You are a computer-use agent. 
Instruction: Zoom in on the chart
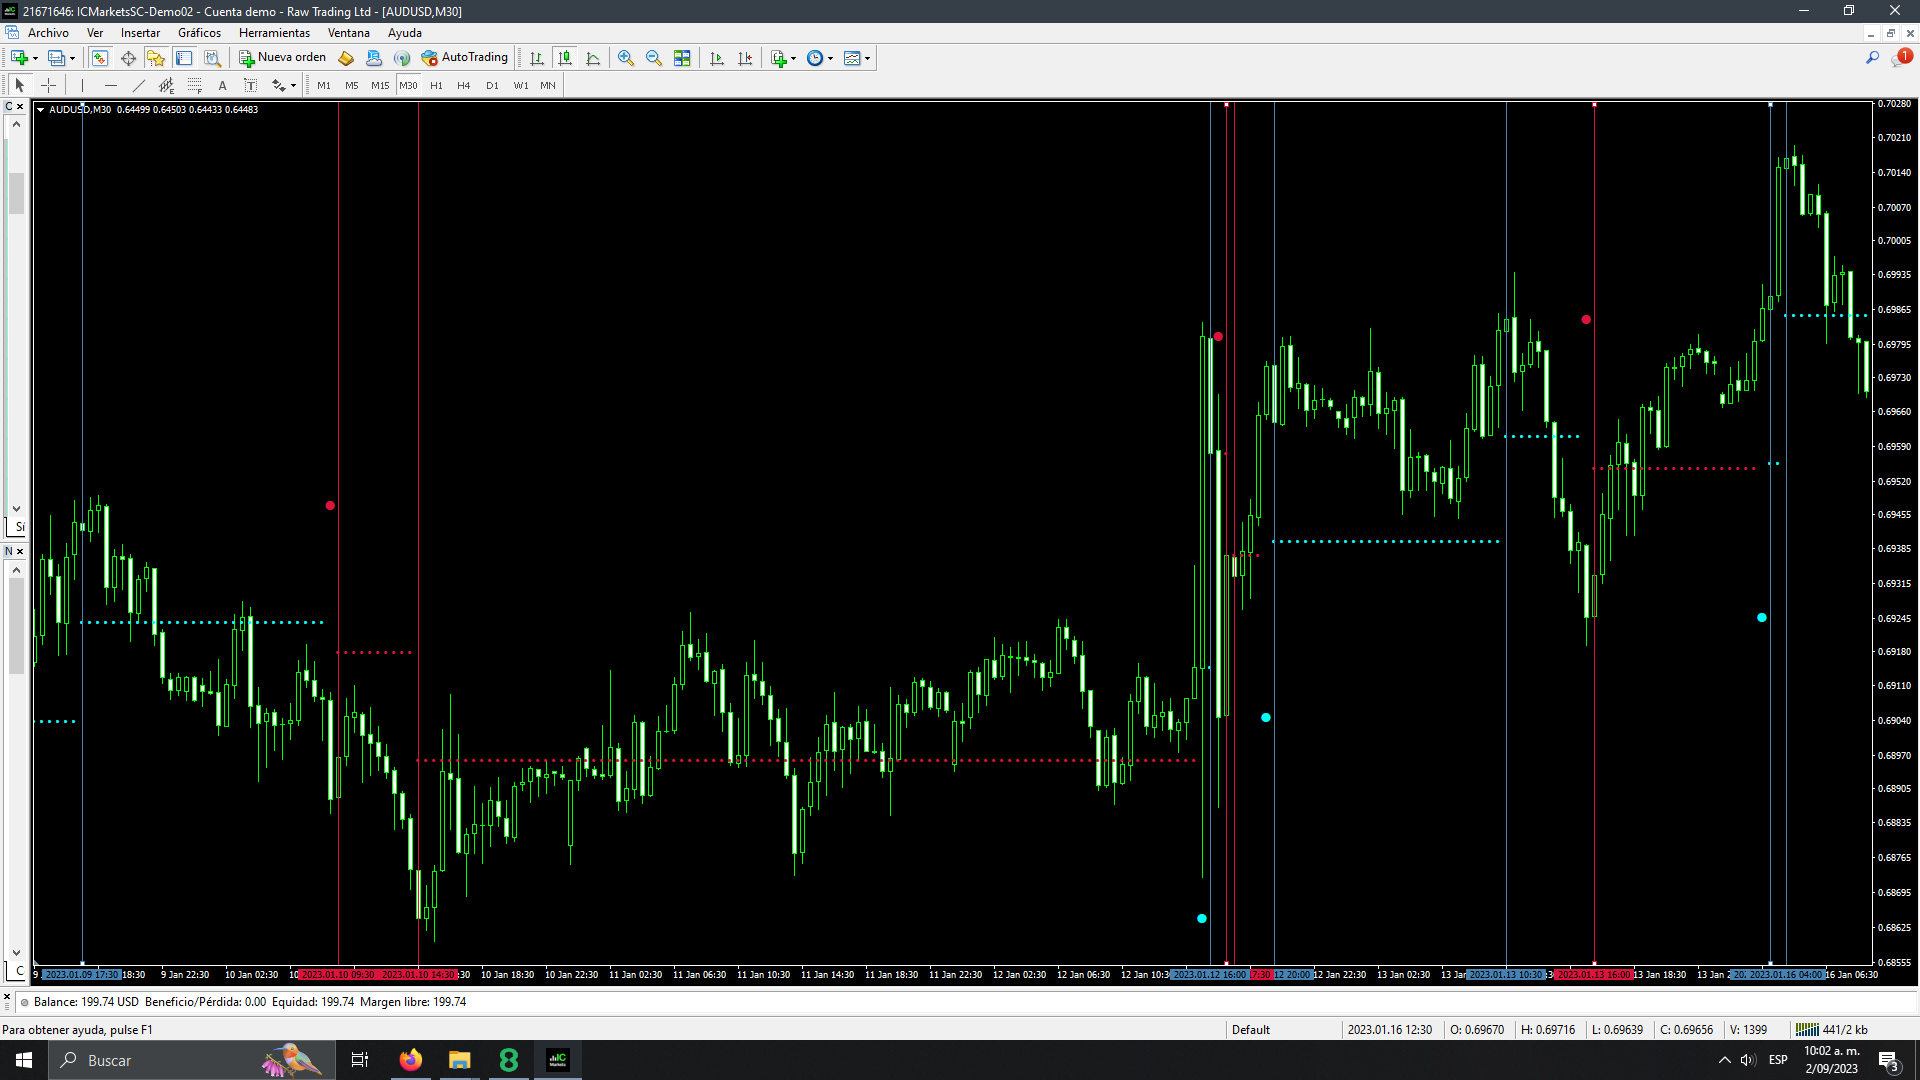(626, 58)
